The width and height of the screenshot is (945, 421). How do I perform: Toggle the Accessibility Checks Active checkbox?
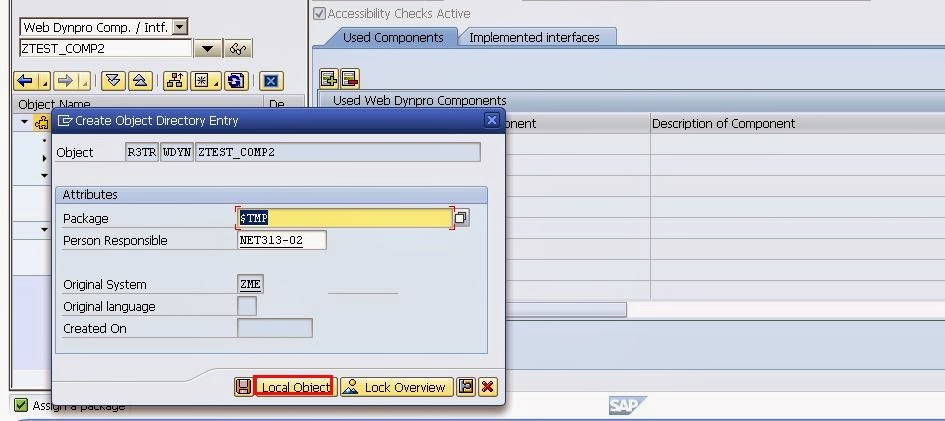(x=319, y=13)
